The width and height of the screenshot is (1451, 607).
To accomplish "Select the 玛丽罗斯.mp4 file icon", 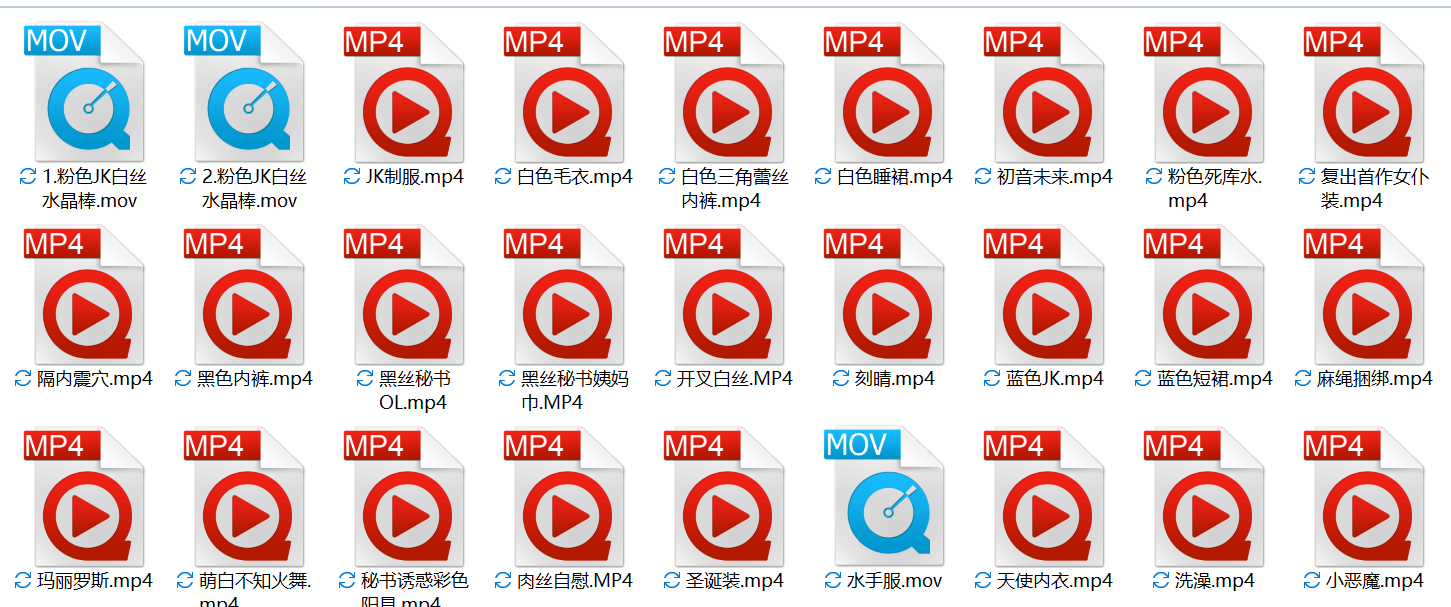I will click(x=84, y=496).
